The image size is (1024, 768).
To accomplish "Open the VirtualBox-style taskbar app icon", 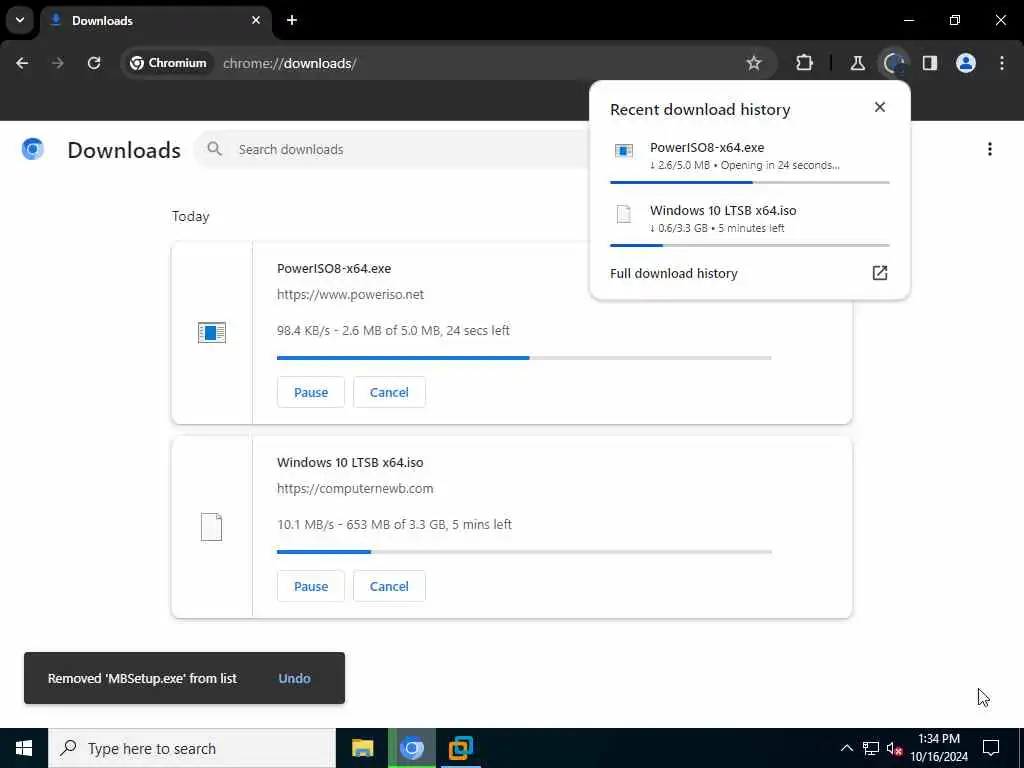I will click(461, 748).
